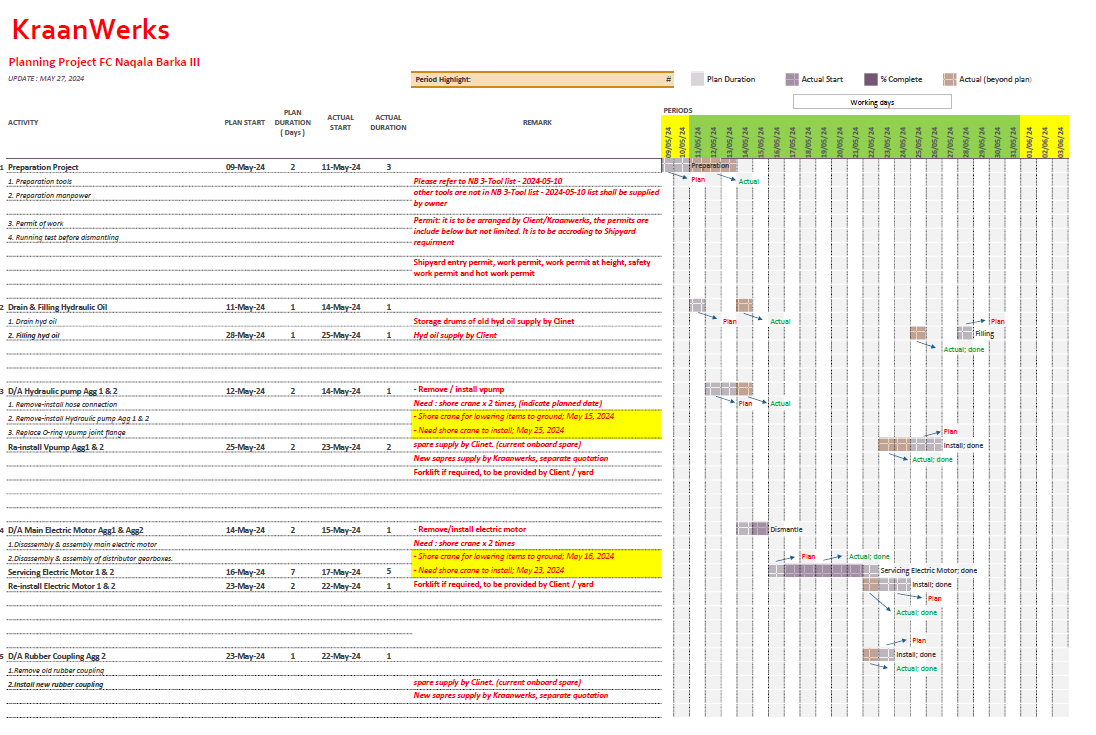Viewport: 1096px width, 735px height.
Task: Click the 09/05/24 date column header
Action: tap(668, 142)
